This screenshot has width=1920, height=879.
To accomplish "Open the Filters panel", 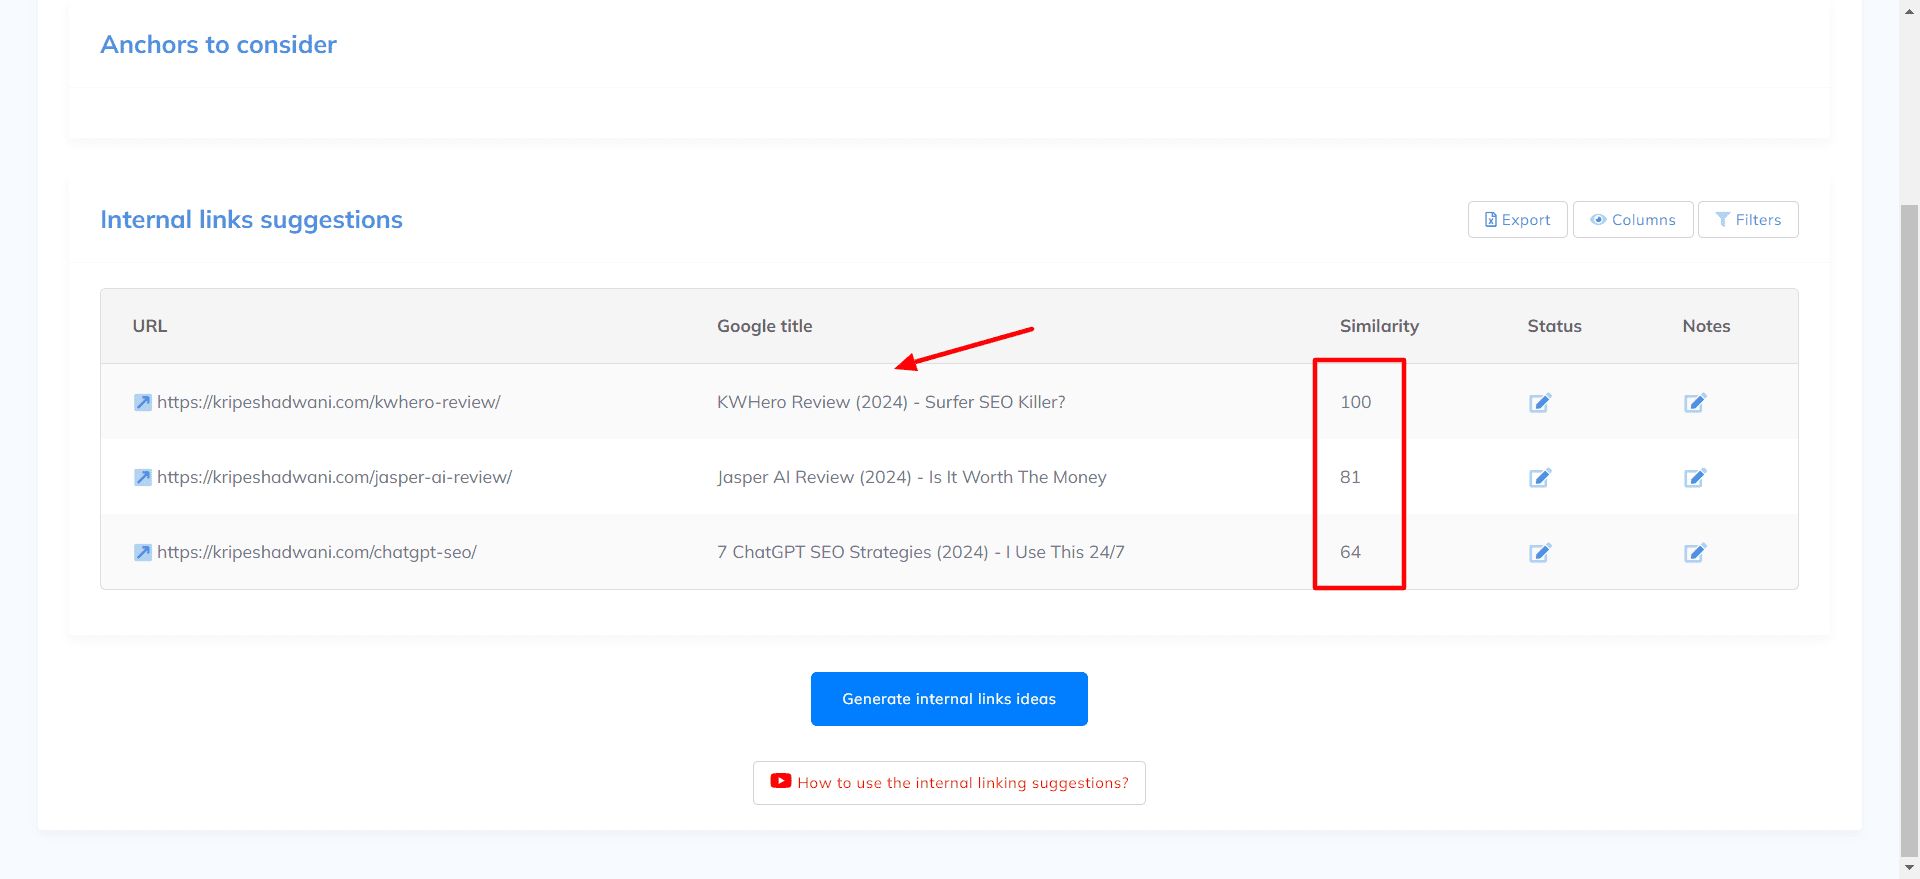I will click(1747, 220).
